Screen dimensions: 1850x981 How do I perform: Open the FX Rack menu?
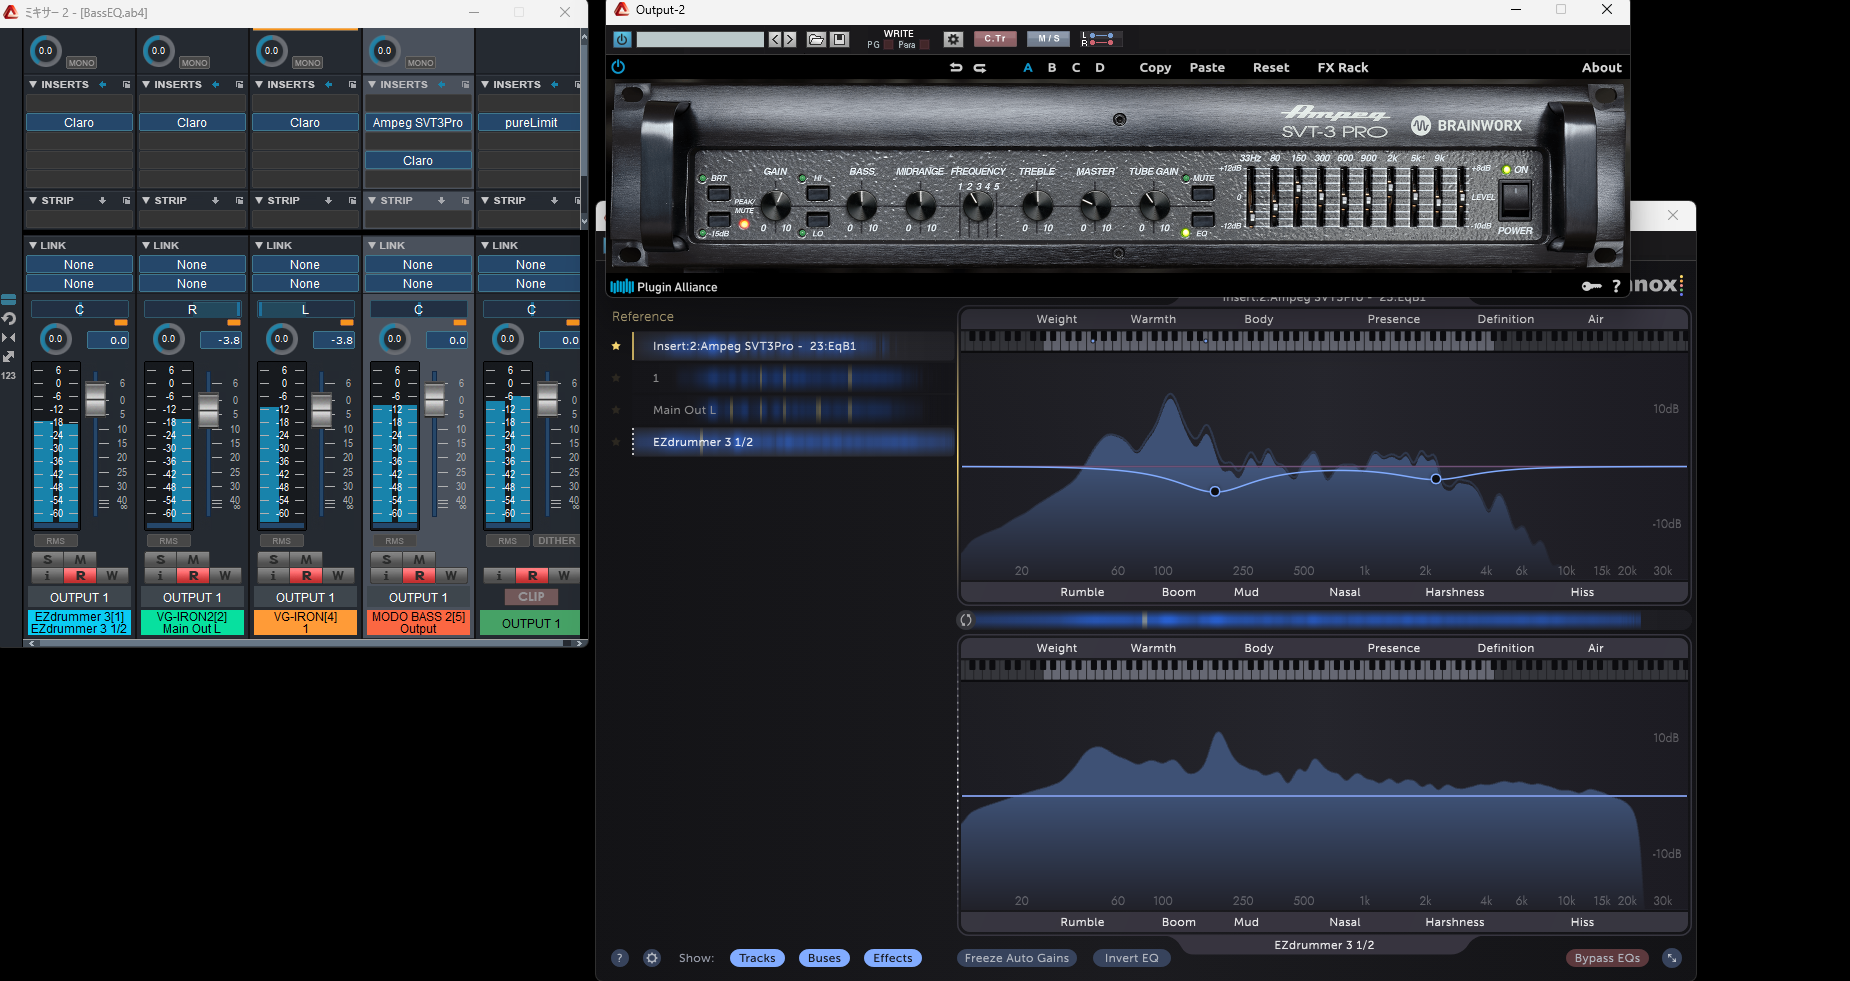pos(1342,68)
